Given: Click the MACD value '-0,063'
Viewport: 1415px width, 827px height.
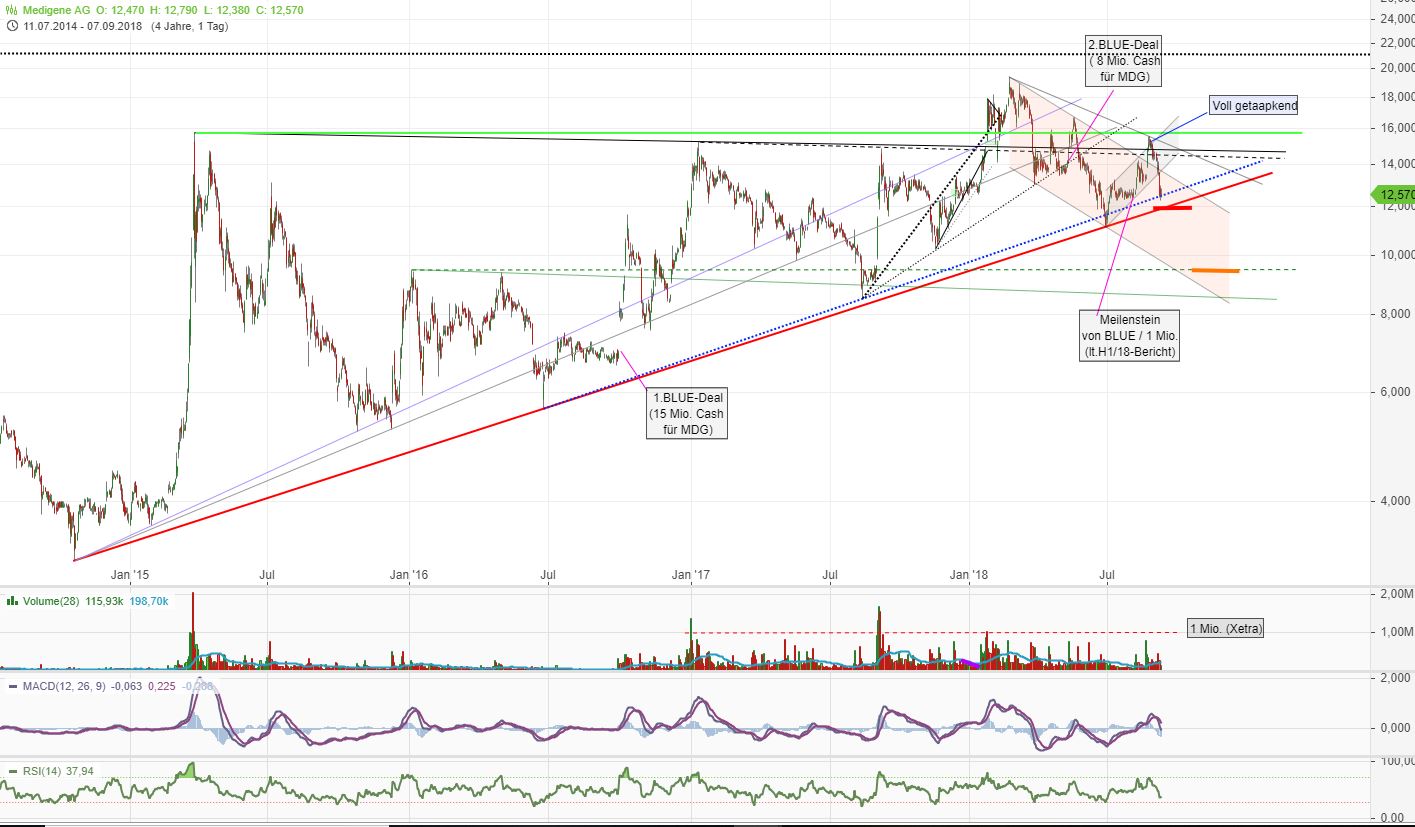Looking at the screenshot, I should (126, 685).
